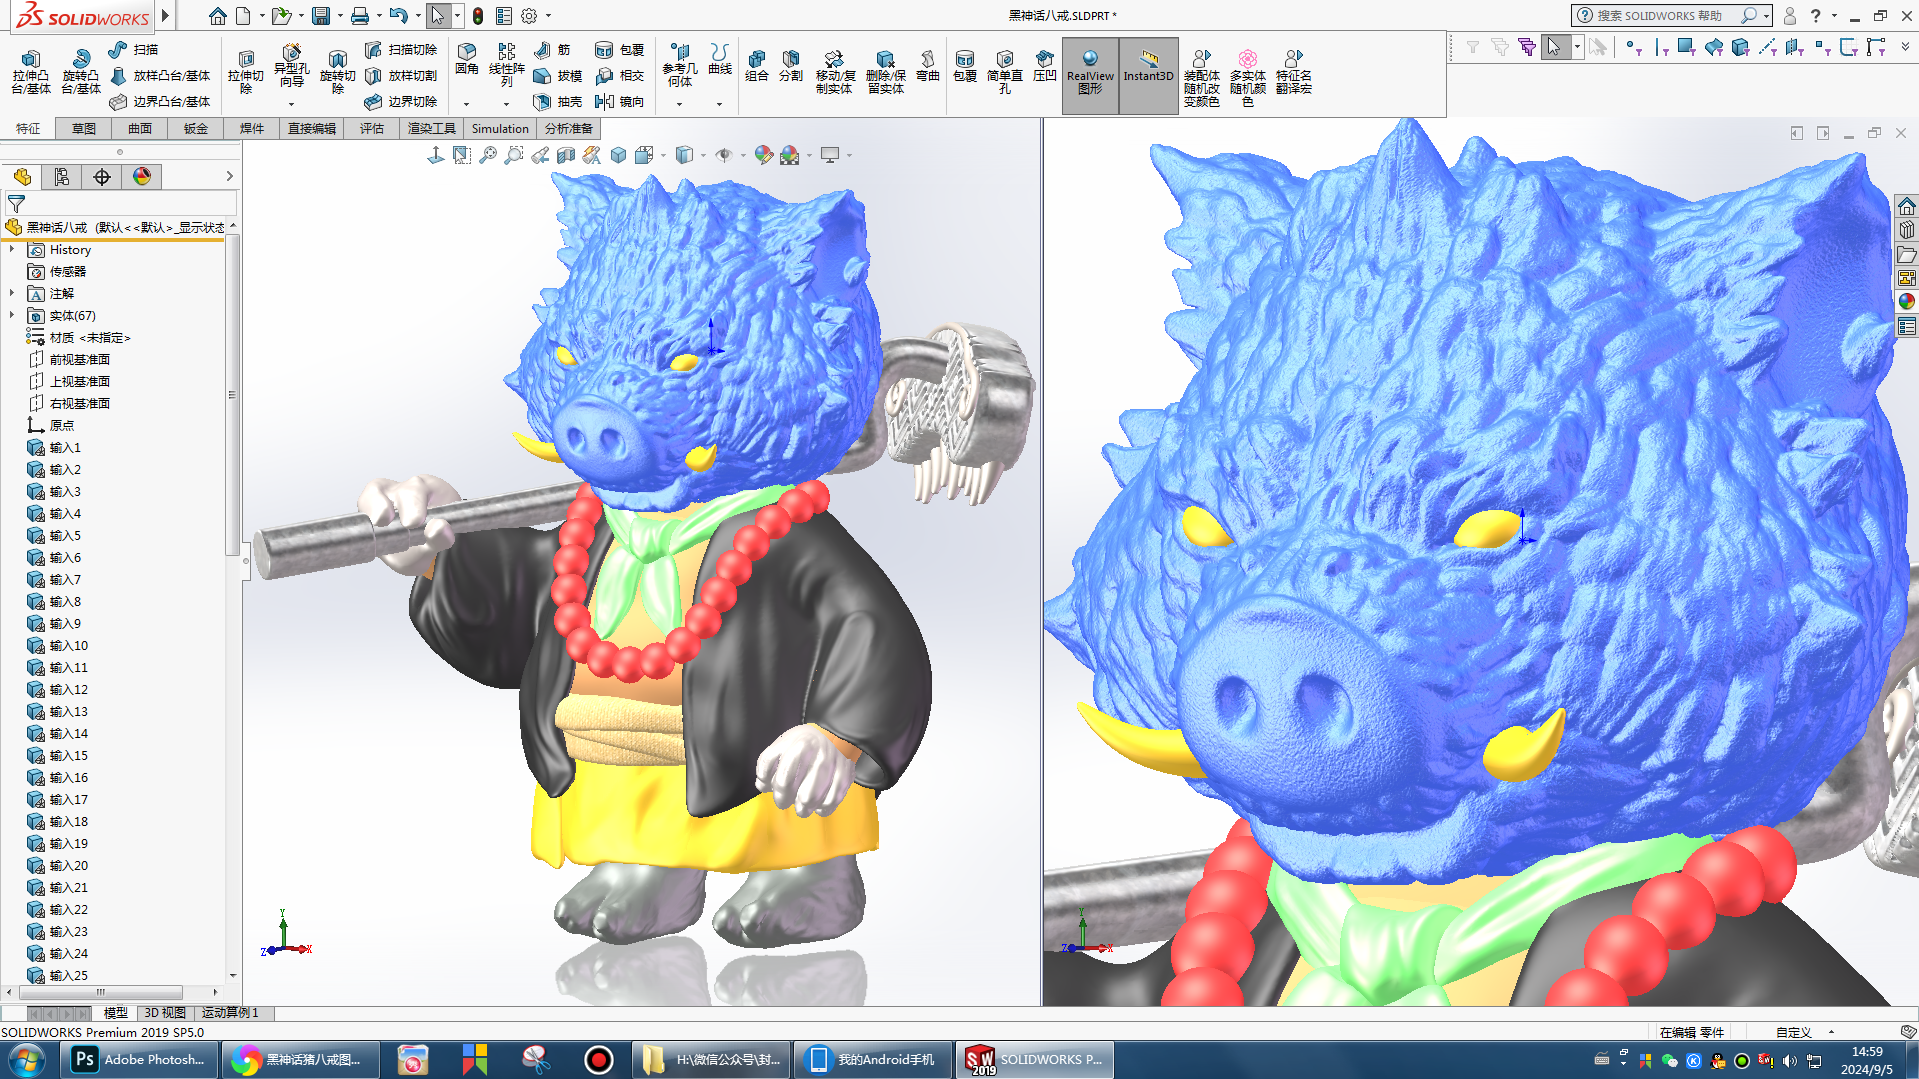Screen dimensions: 1919x1079
Task: Select the 材质 <未指定> material item
Action: 80,337
